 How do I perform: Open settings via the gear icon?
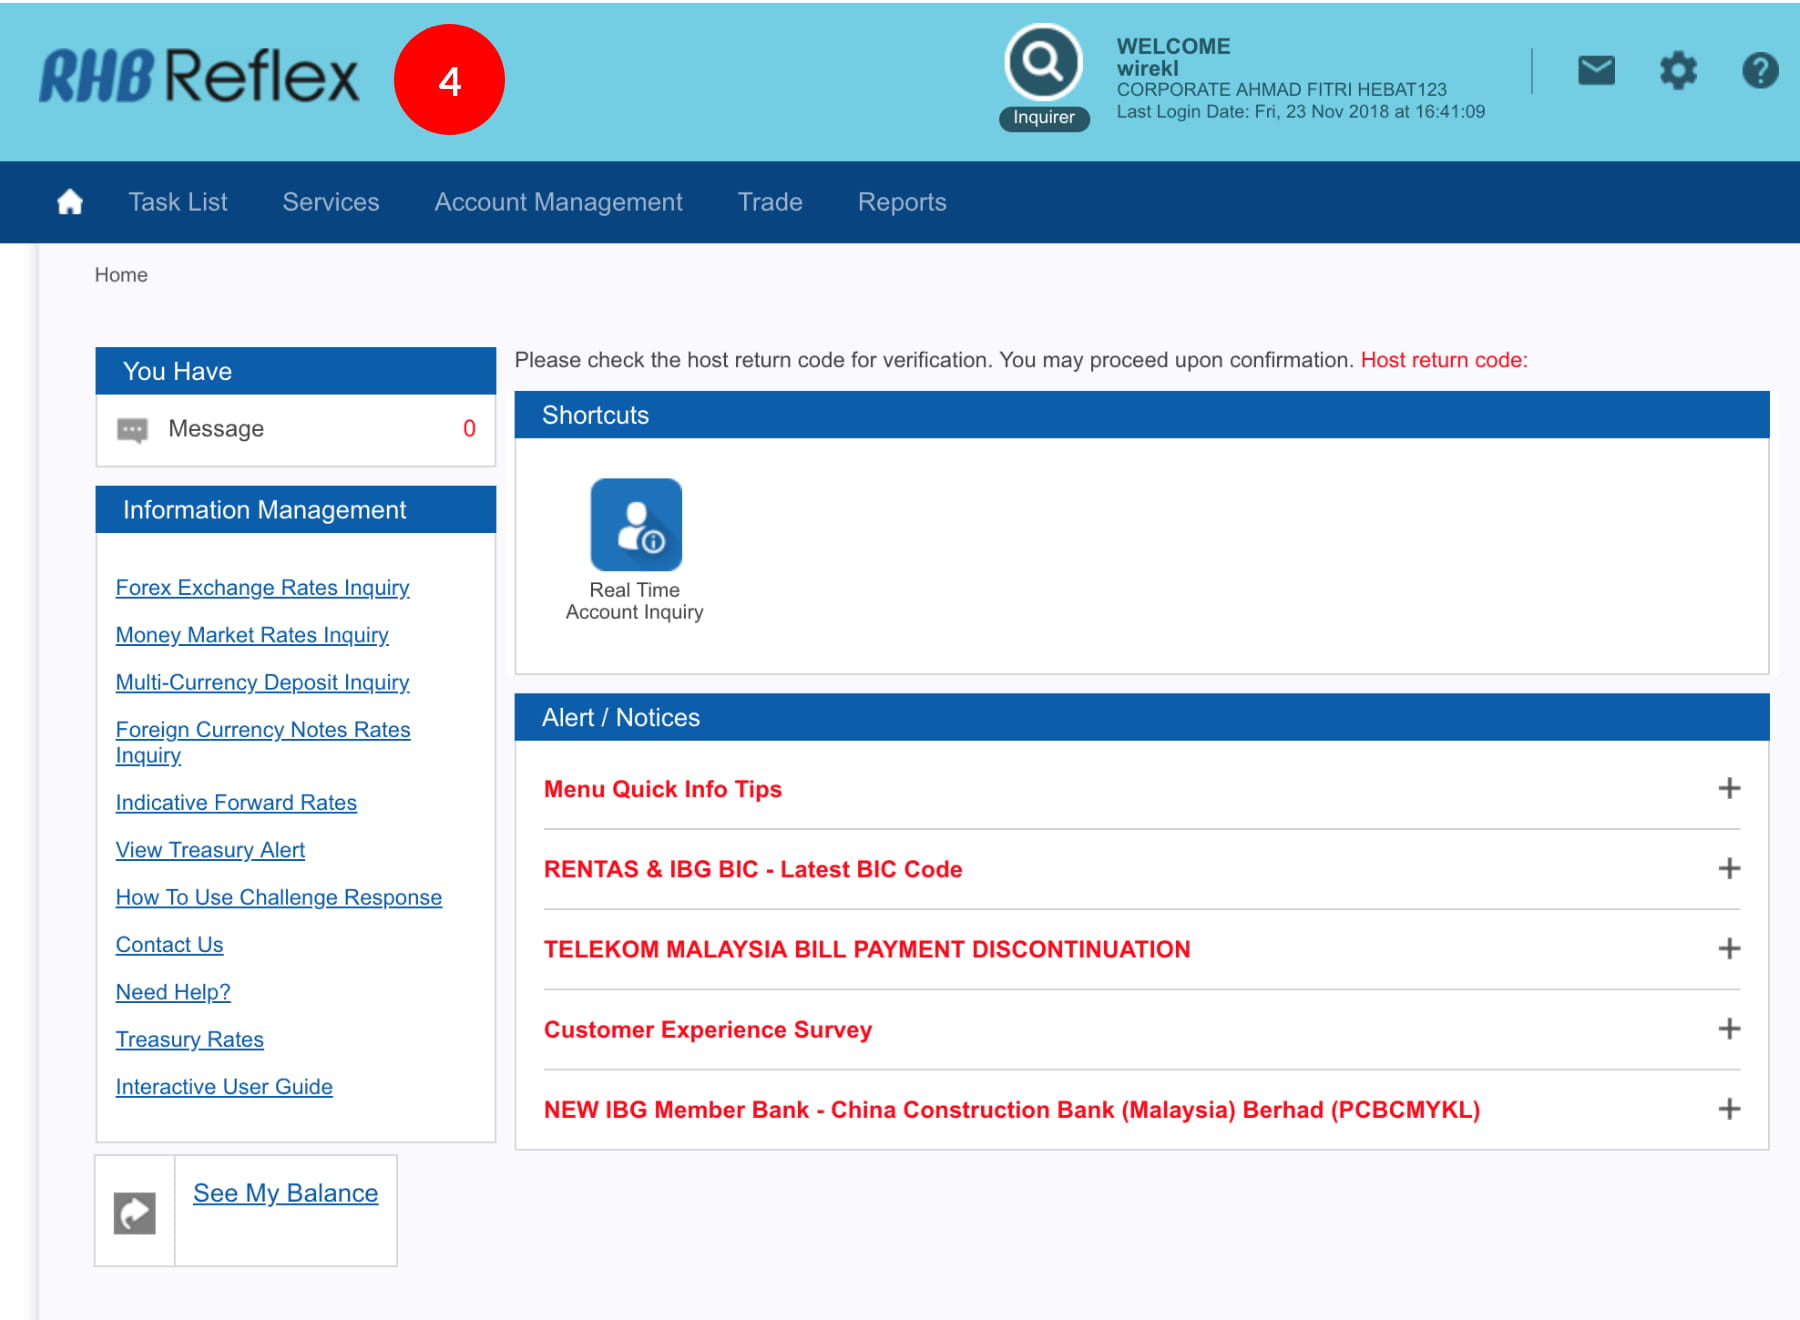[1678, 70]
